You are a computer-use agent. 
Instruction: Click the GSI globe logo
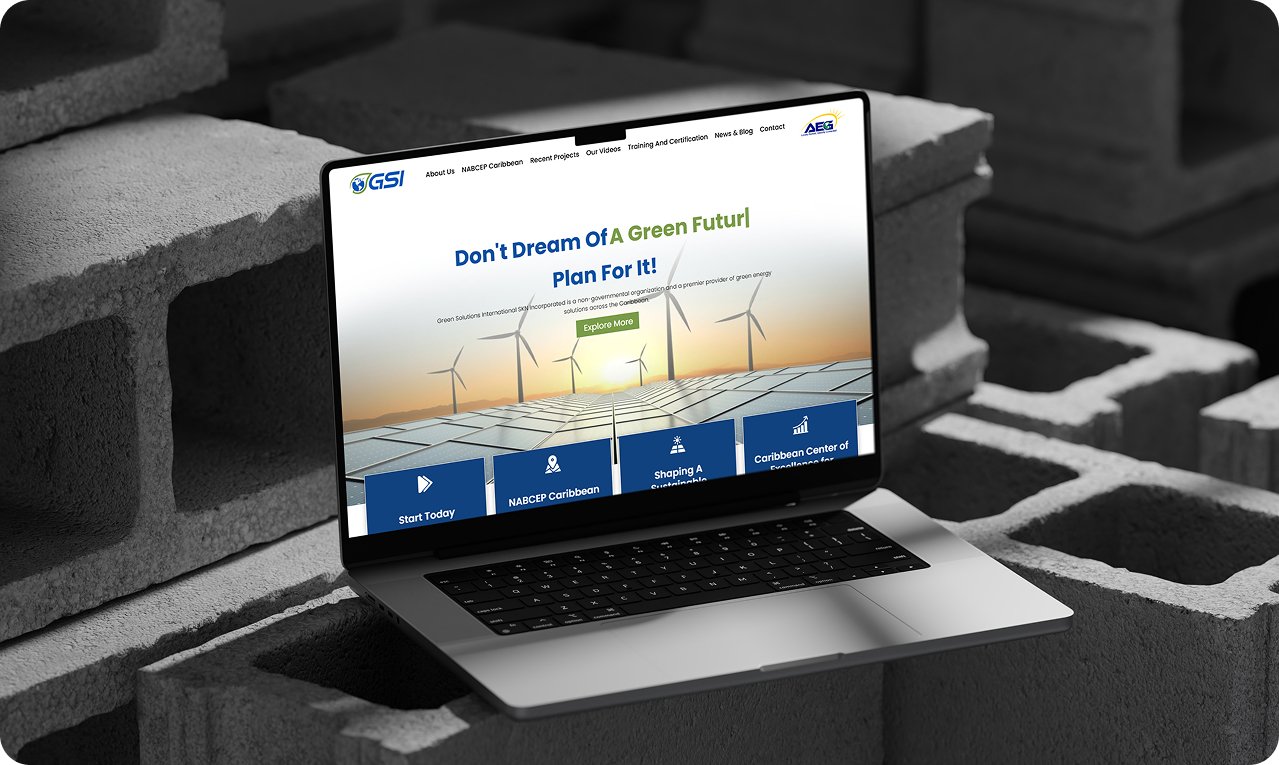(x=378, y=182)
